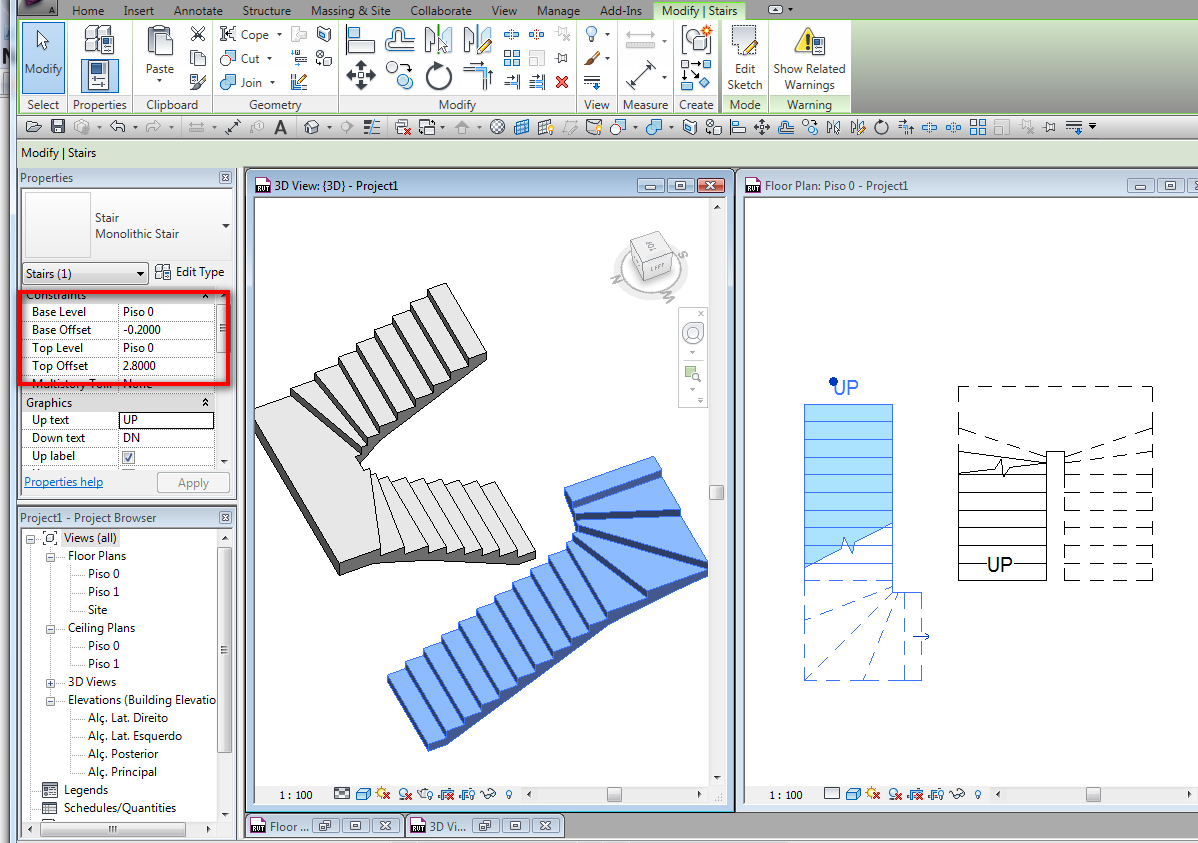Toggle Reveal Hidden Elements in the Floor Plan view
This screenshot has width=1198, height=843.
[978, 794]
